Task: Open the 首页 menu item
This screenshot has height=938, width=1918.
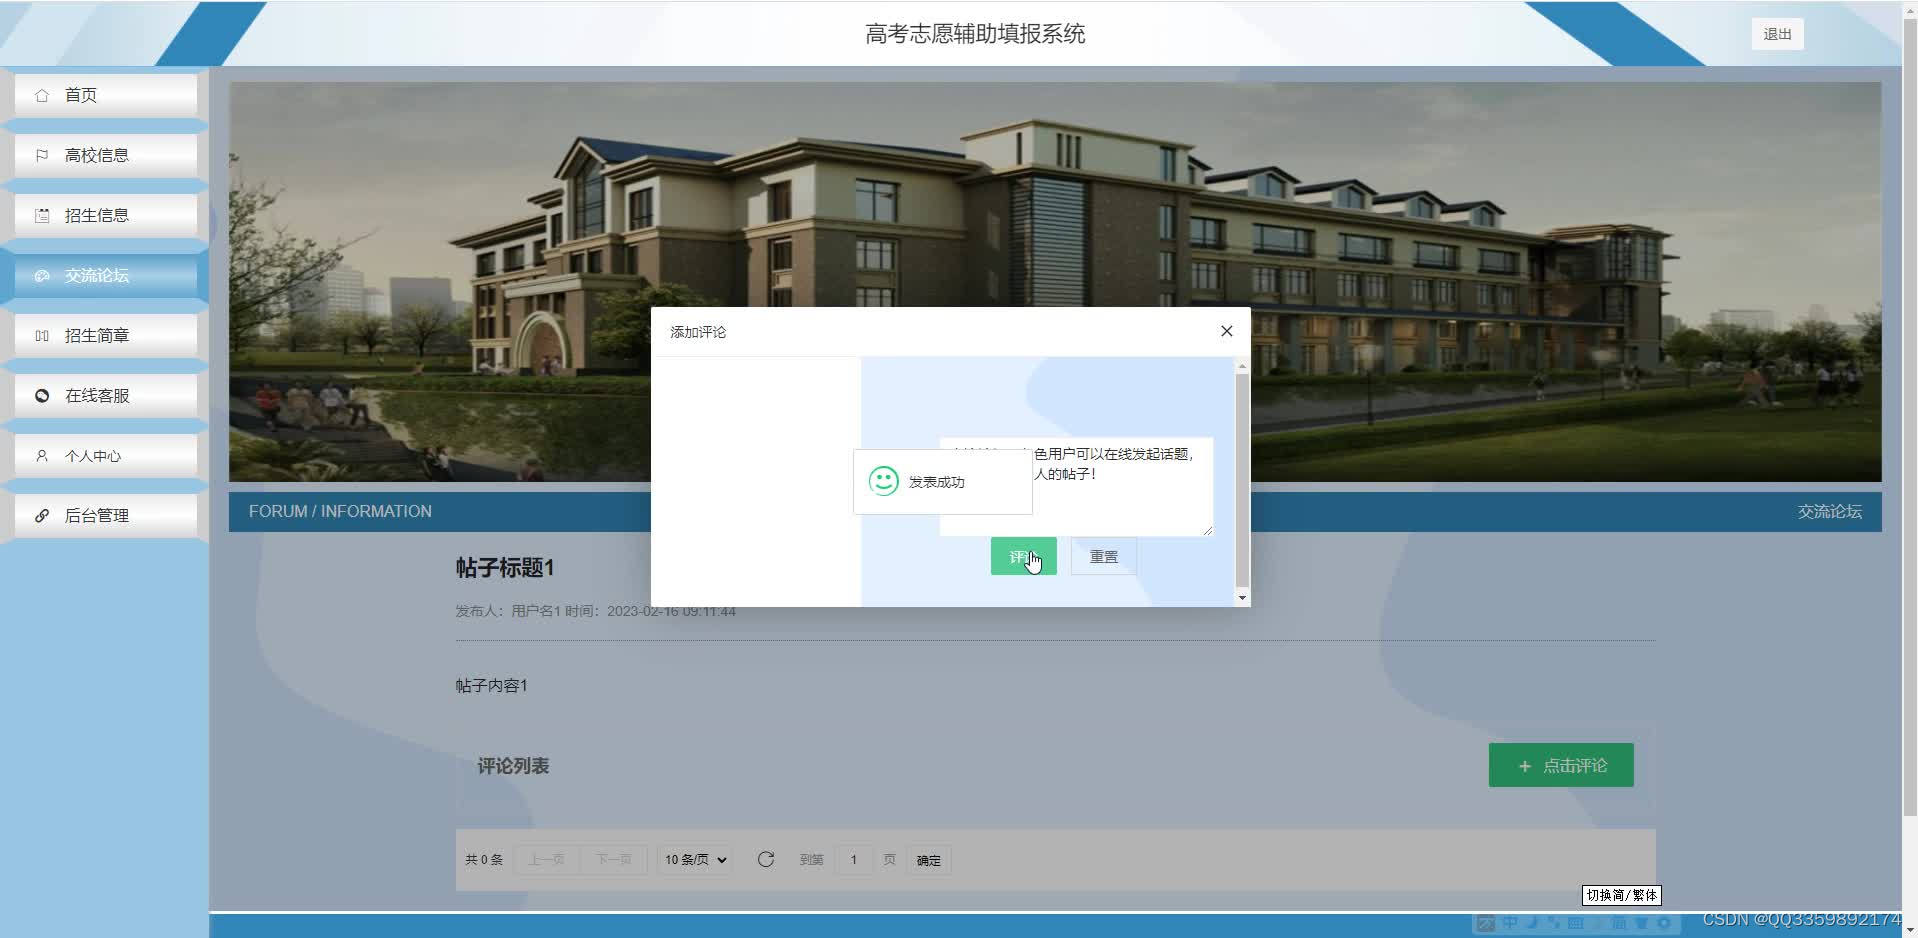Action: coord(106,95)
